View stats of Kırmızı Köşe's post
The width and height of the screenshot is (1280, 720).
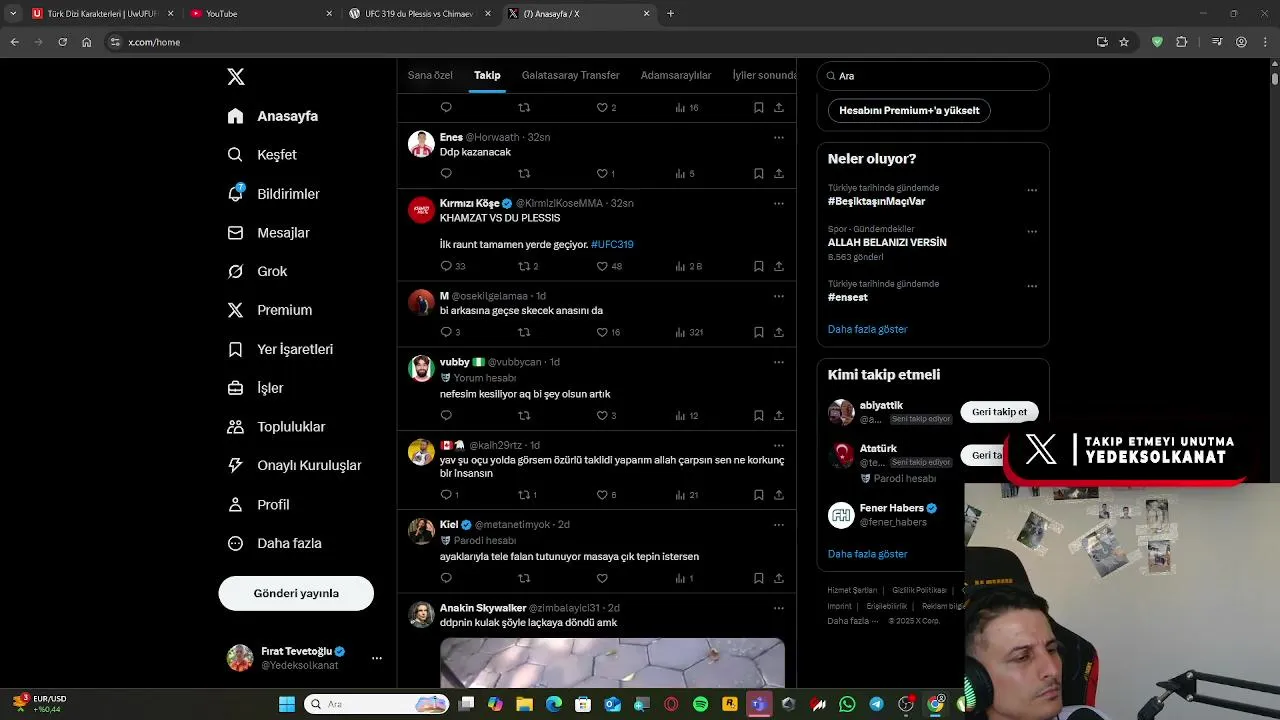point(689,267)
